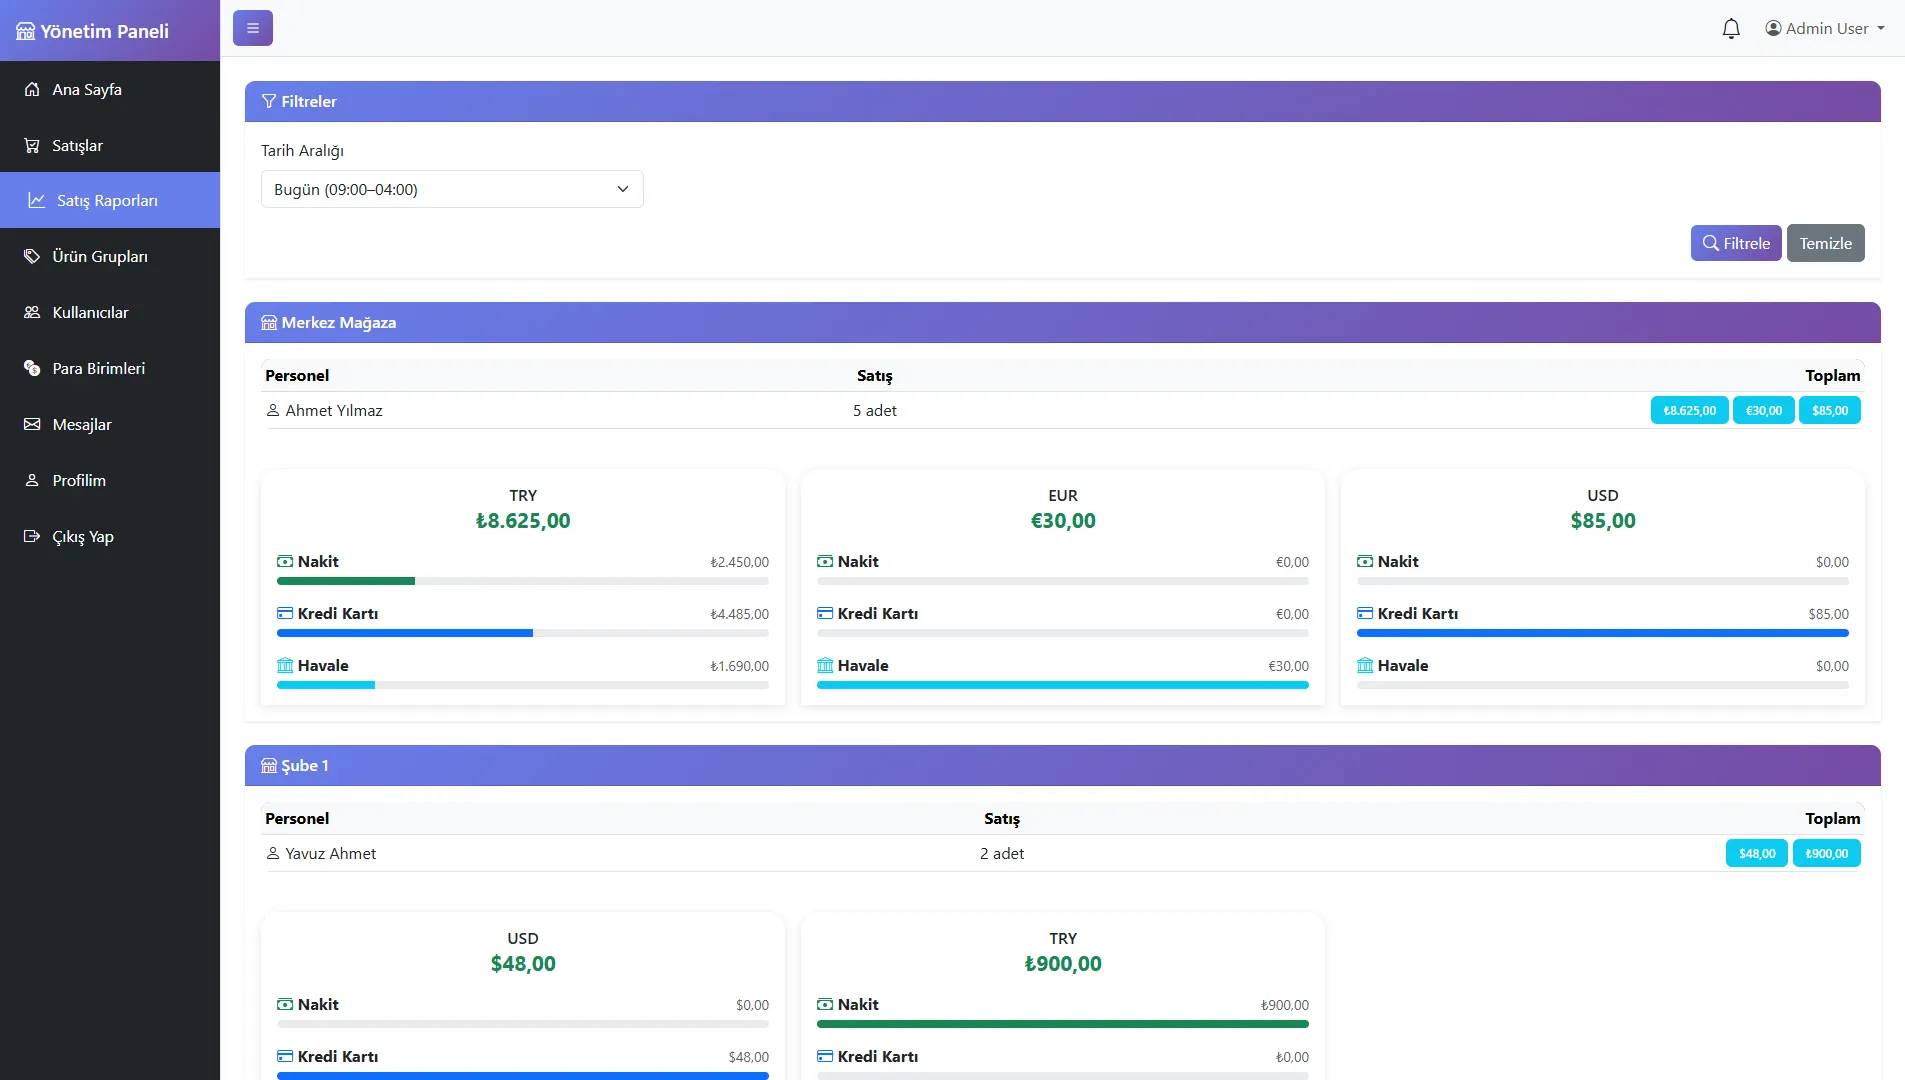Click card icon in EUR Kredi Kartı row
This screenshot has width=1905, height=1080.
825,614
